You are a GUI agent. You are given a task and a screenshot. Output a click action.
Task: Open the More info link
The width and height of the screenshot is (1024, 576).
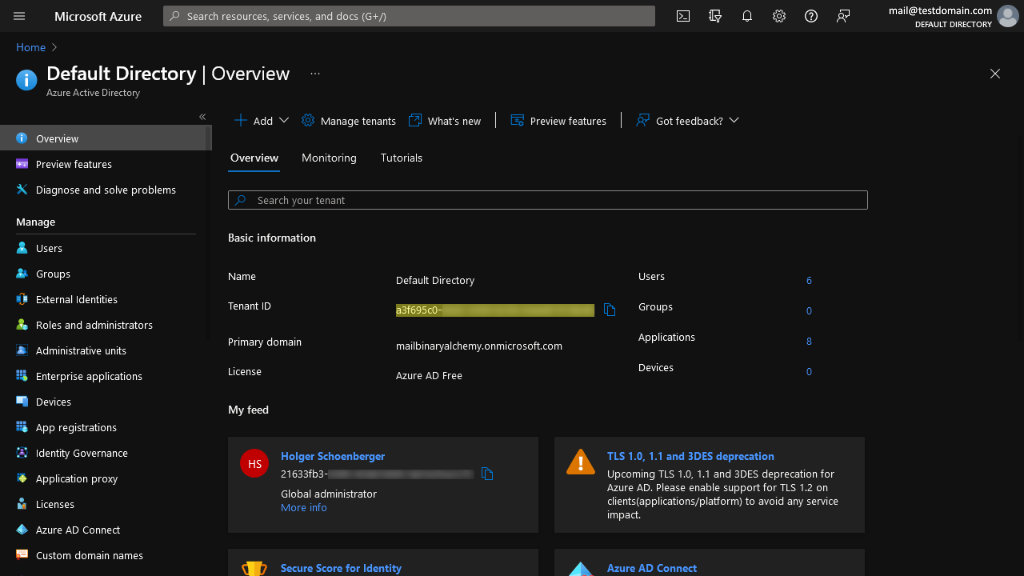(x=304, y=507)
